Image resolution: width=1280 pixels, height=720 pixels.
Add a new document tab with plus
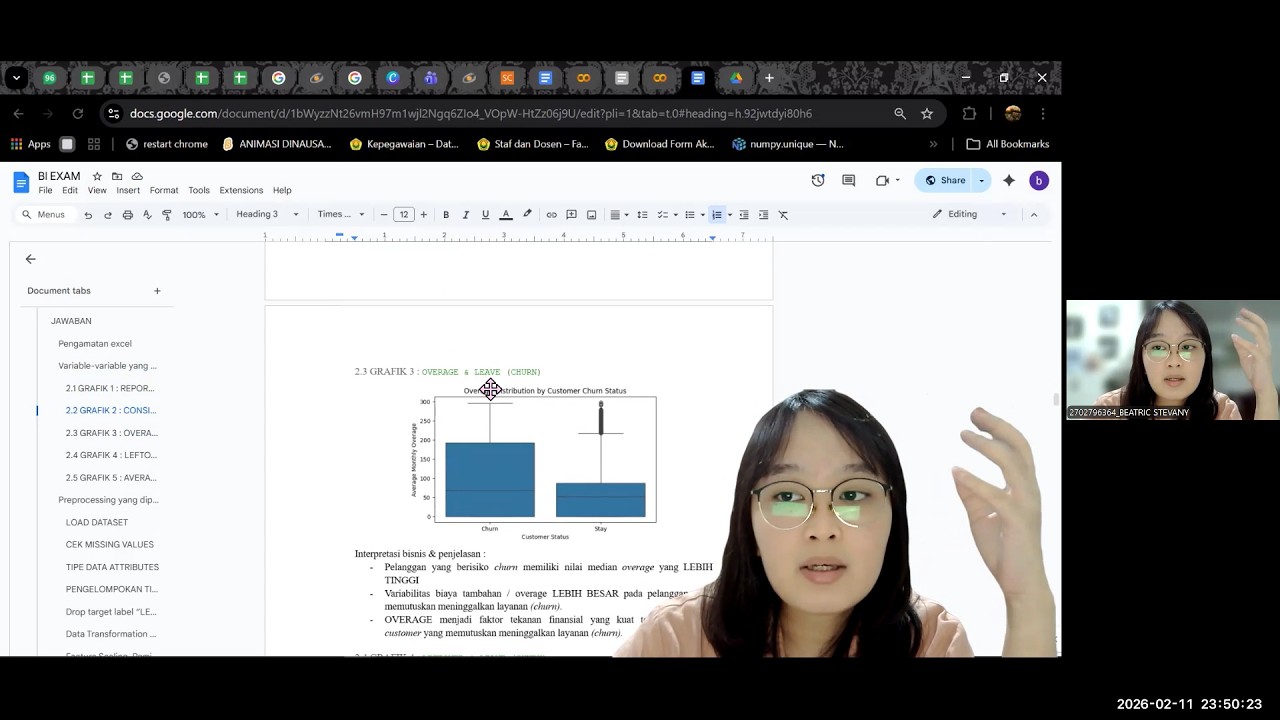tap(157, 291)
